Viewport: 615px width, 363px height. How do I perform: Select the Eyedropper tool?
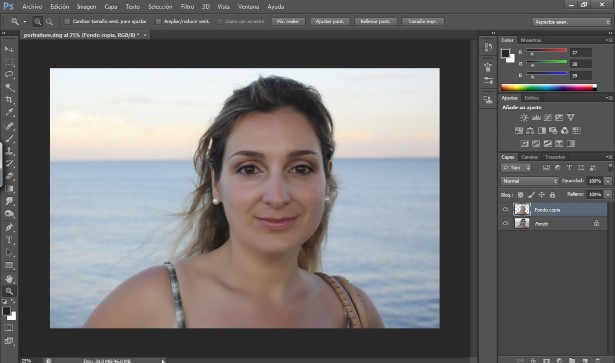tap(9, 112)
